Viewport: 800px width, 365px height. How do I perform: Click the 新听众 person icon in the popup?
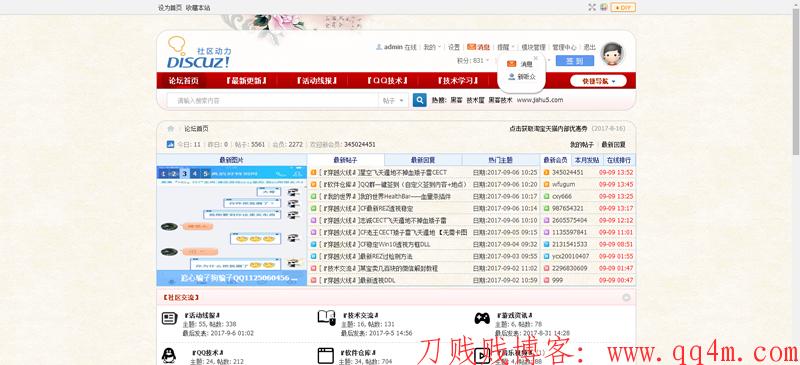pos(512,77)
